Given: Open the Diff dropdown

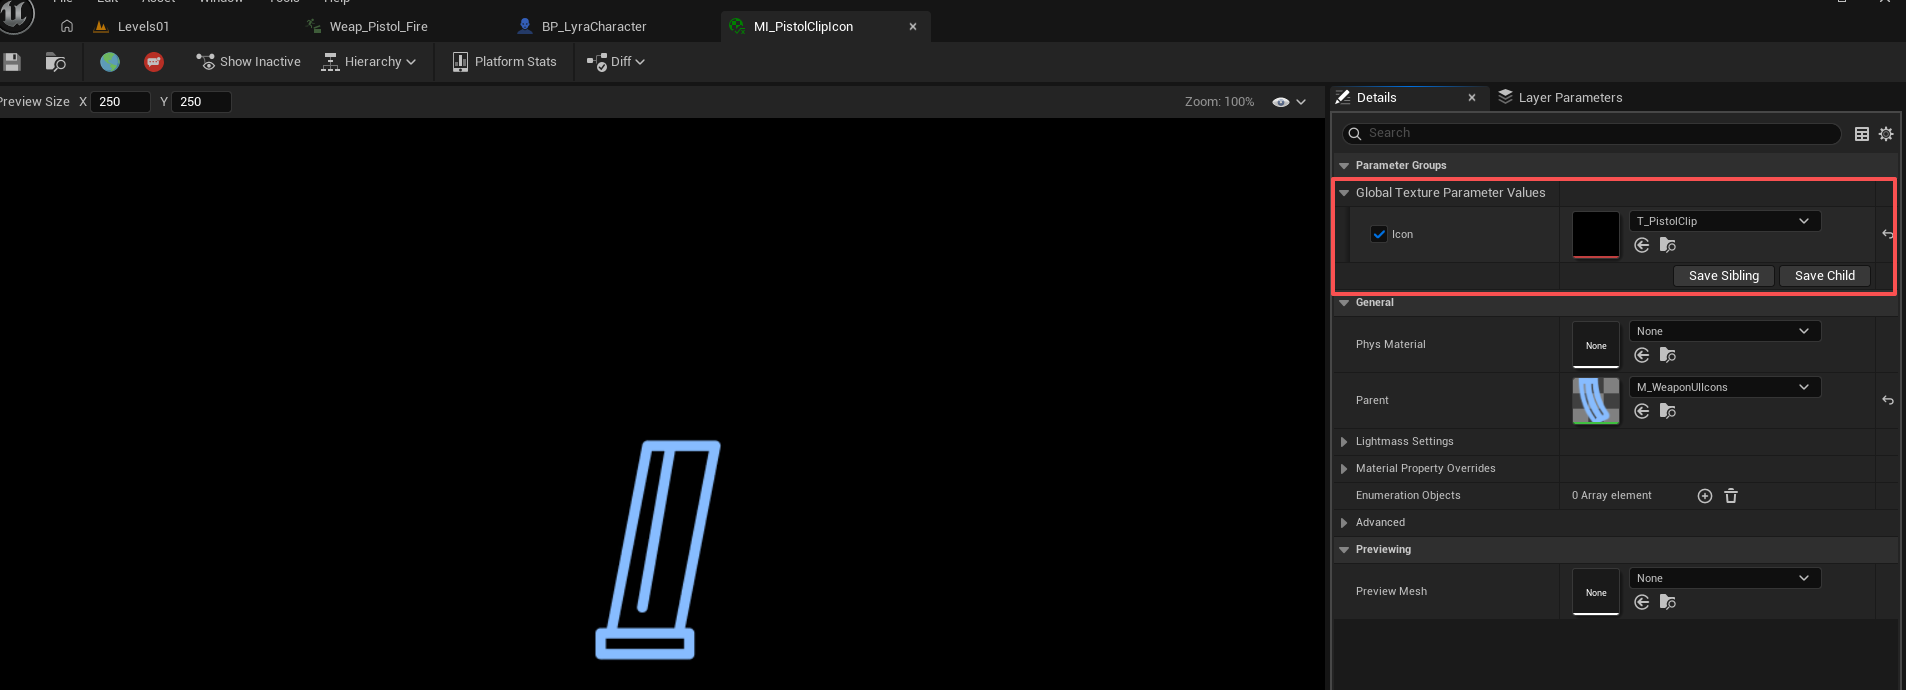Looking at the screenshot, I should tap(615, 62).
